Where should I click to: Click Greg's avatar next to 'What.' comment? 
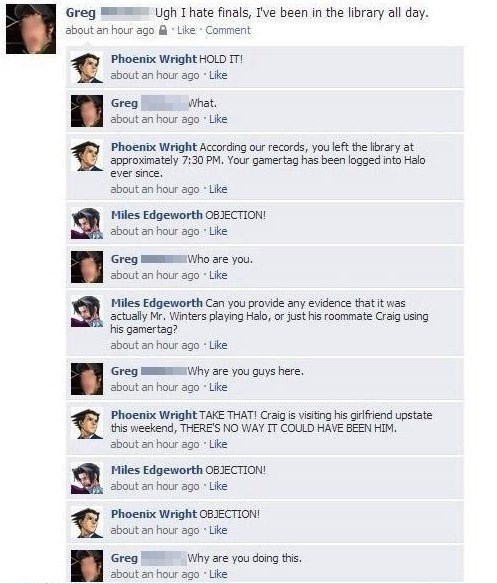click(x=87, y=111)
